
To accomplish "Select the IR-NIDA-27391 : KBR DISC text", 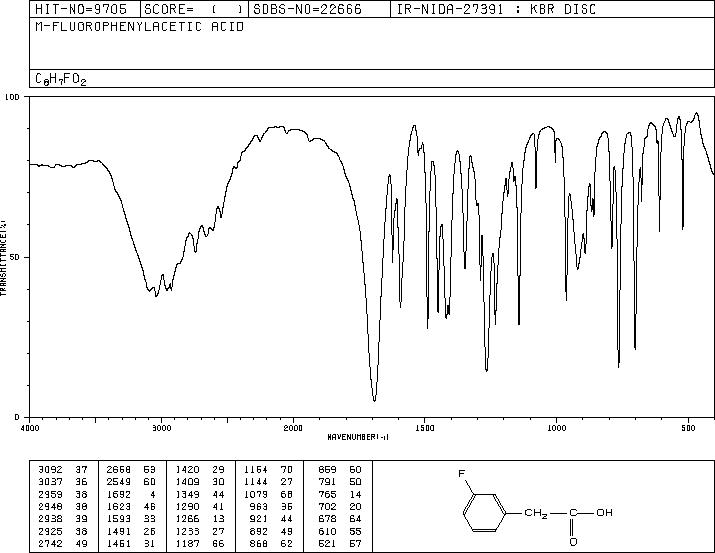I will point(496,9).
